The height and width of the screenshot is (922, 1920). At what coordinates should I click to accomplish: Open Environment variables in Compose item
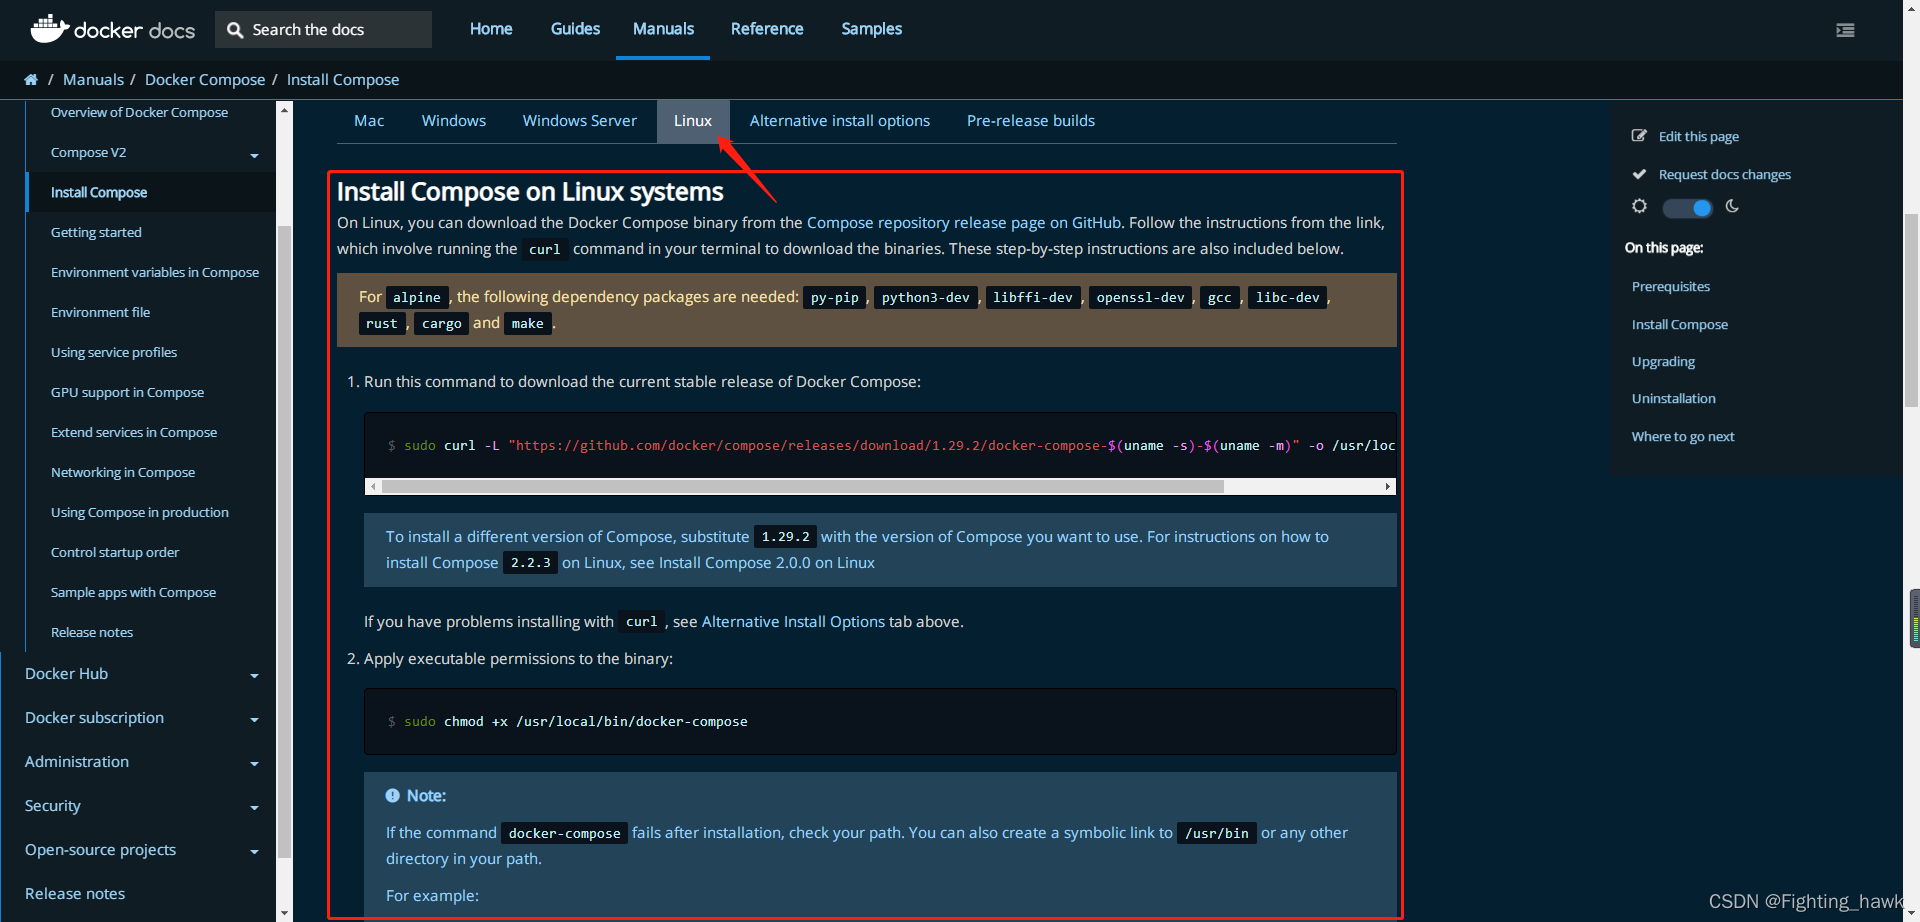[x=155, y=272]
